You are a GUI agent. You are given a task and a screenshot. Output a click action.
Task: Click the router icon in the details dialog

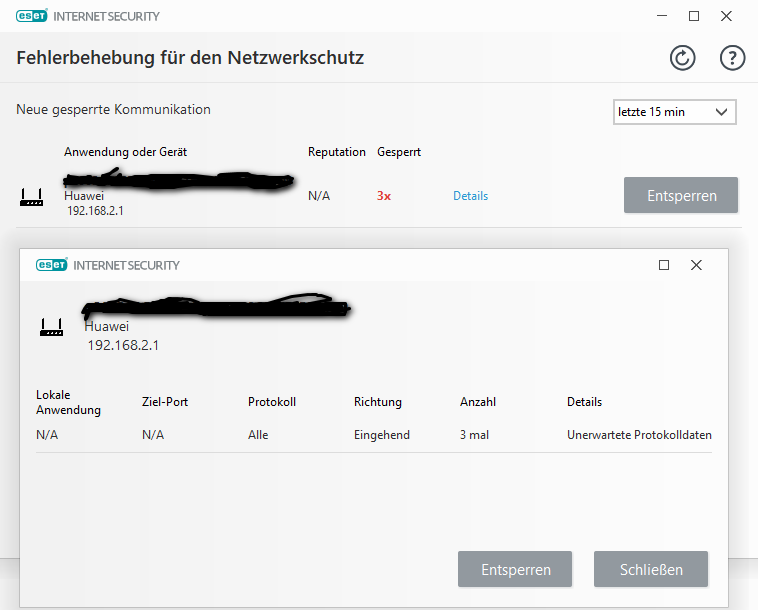tap(51, 327)
